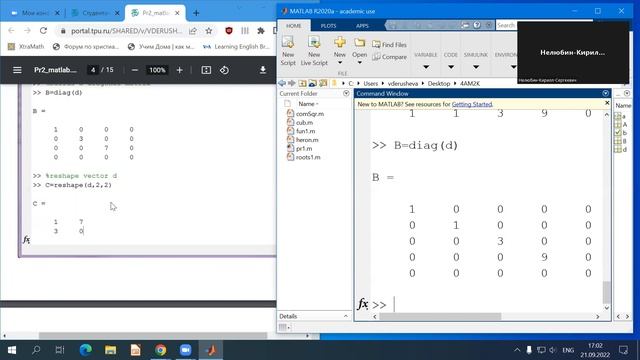Open Zoom from the taskbar
The image size is (640, 360).
185,350
